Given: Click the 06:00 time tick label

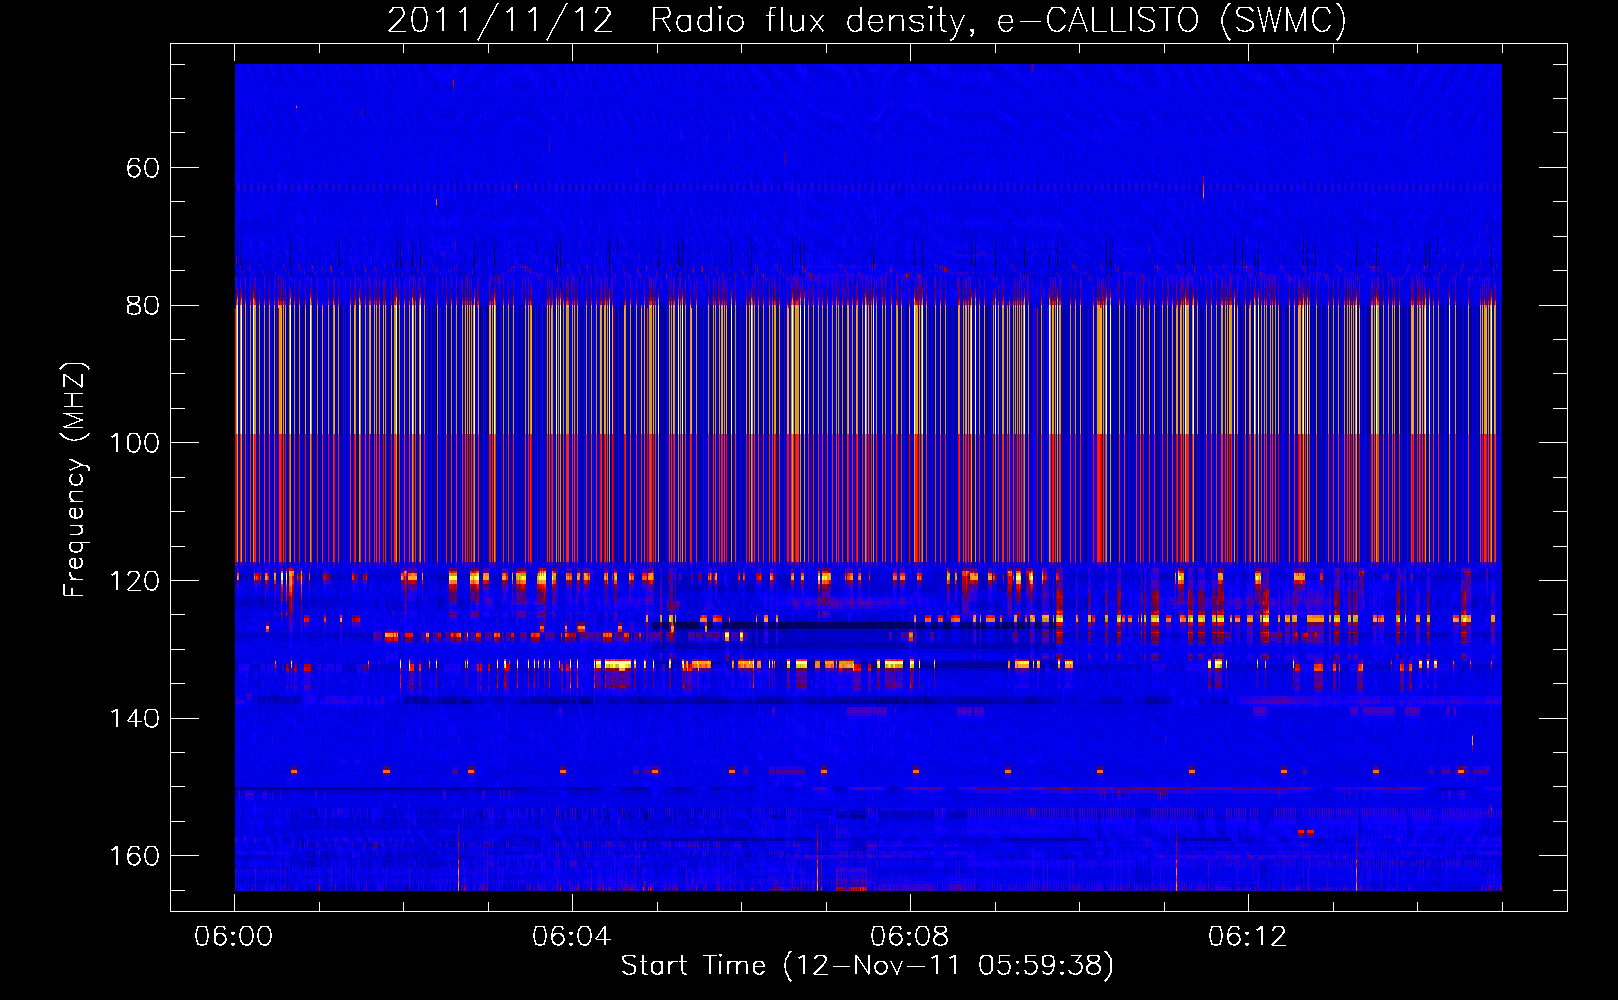Looking at the screenshot, I should click(234, 937).
